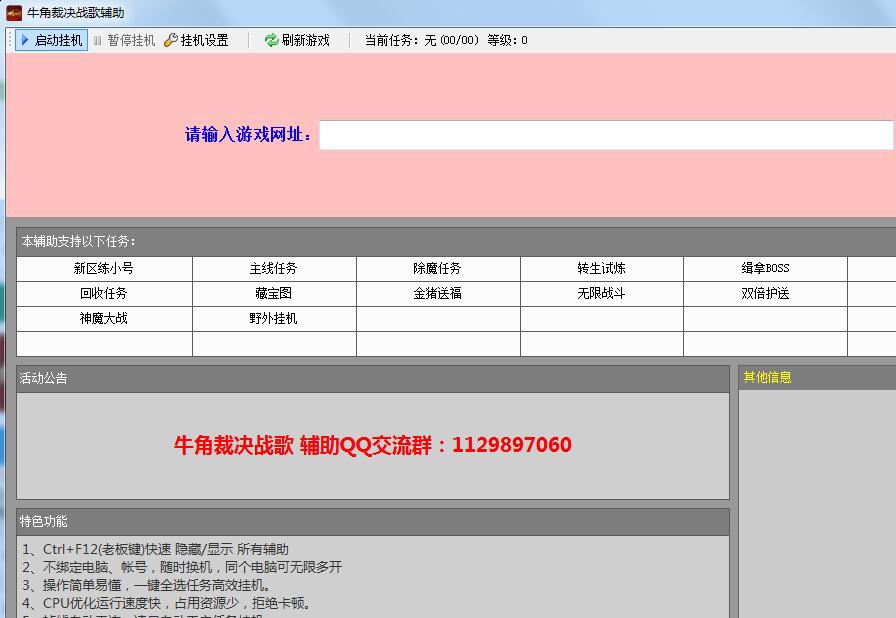
Task: Select the 缉拿BOSS task
Action: tap(765, 268)
